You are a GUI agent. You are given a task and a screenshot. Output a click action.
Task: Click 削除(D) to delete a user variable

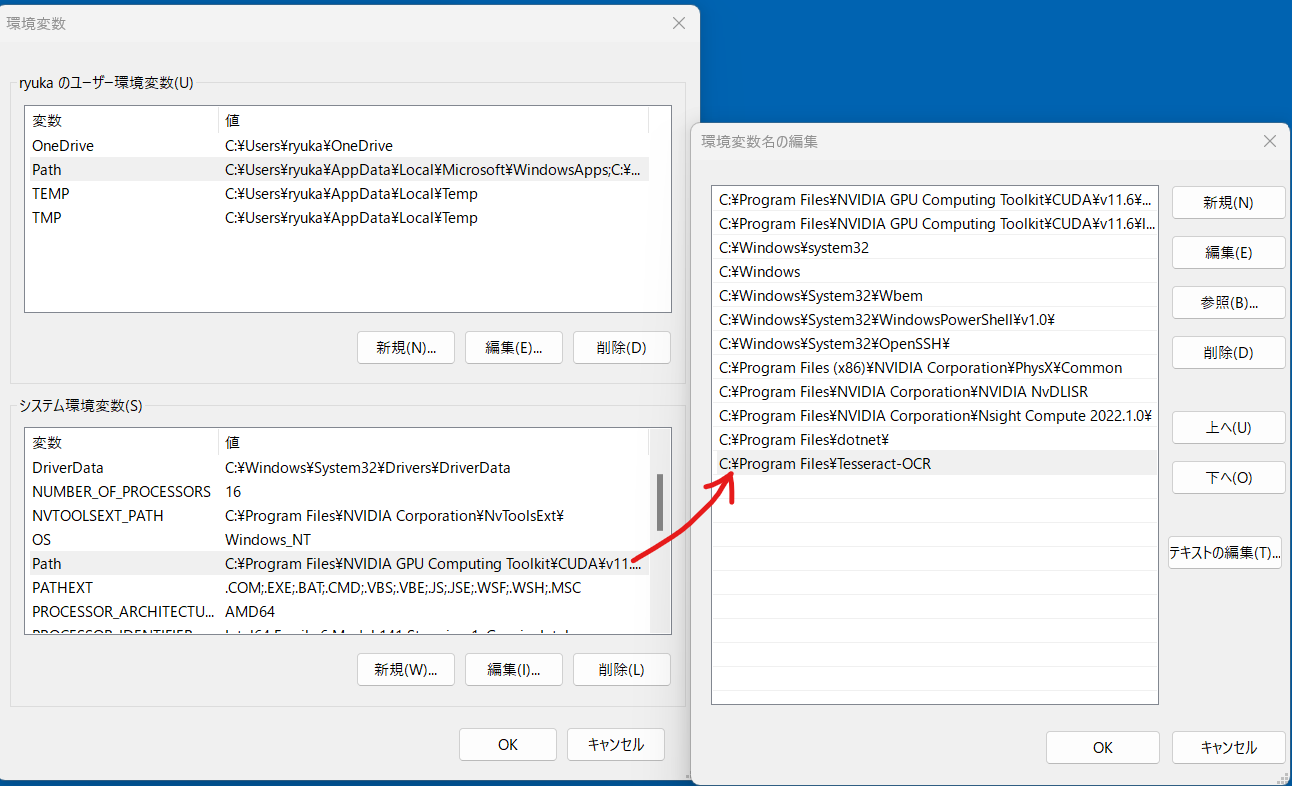pos(621,347)
